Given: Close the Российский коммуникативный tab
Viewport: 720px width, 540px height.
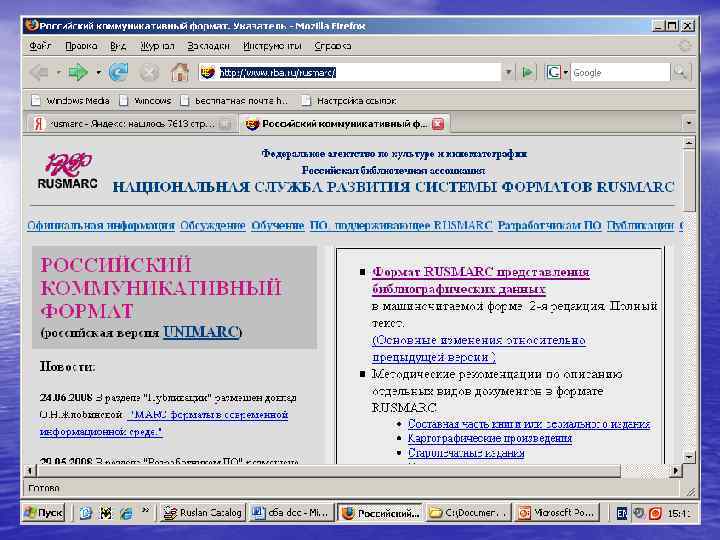Looking at the screenshot, I should tap(438, 124).
